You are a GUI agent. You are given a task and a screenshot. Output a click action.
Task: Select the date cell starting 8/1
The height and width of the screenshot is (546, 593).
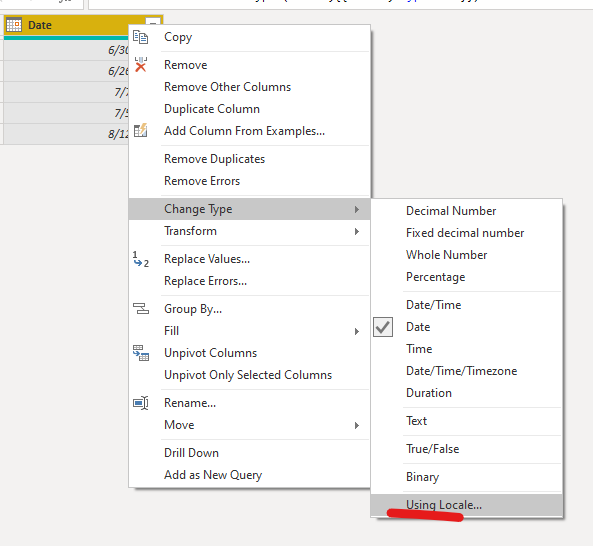(x=66, y=133)
